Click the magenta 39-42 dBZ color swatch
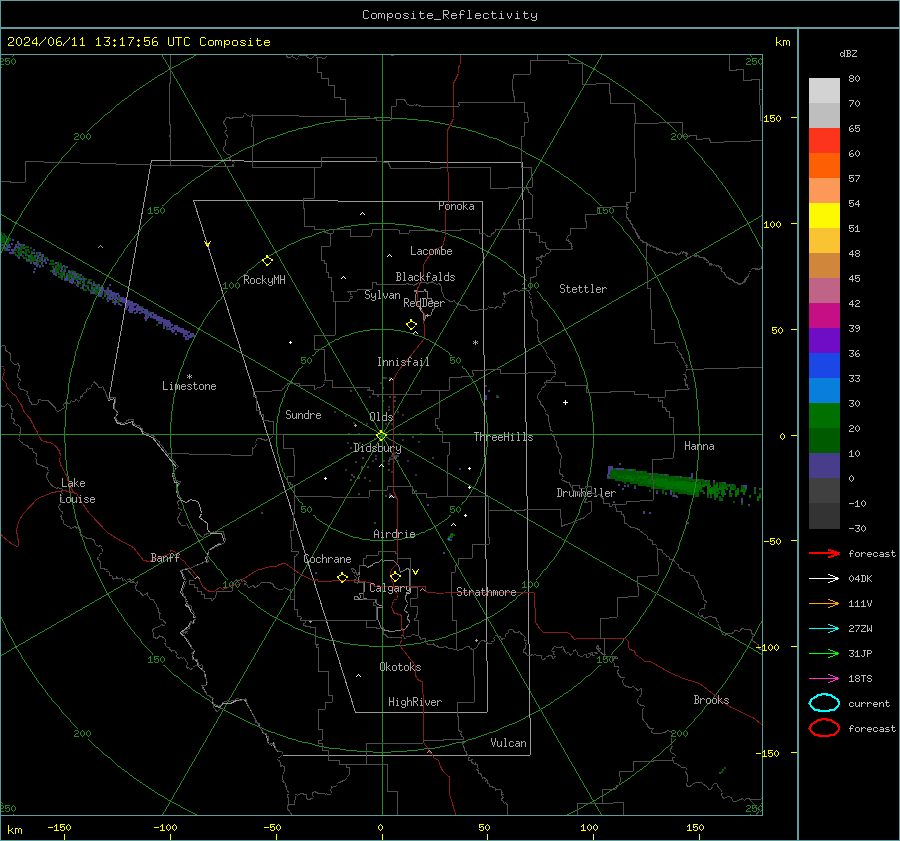900x841 pixels. coord(824,316)
